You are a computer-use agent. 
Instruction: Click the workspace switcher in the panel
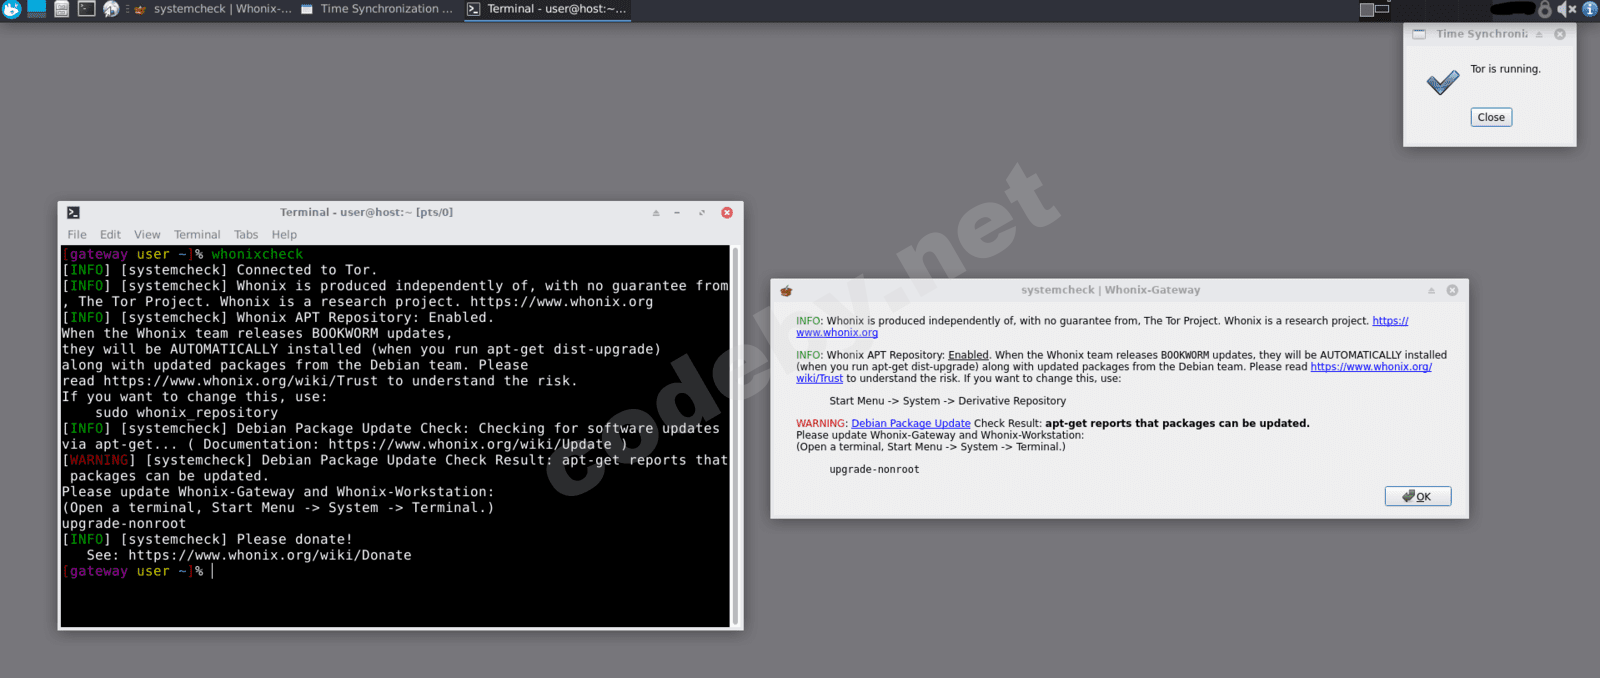tap(1375, 9)
